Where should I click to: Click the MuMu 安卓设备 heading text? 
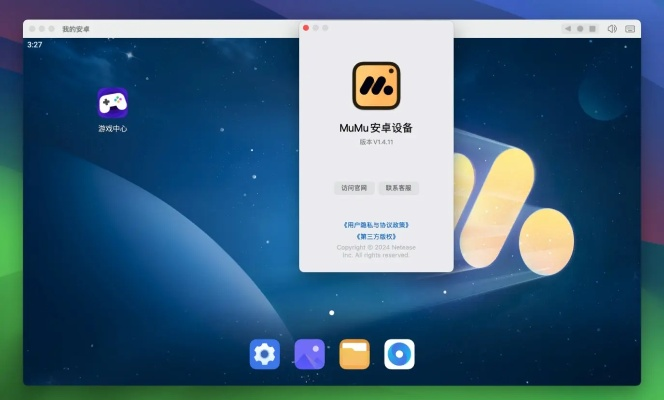coord(376,128)
